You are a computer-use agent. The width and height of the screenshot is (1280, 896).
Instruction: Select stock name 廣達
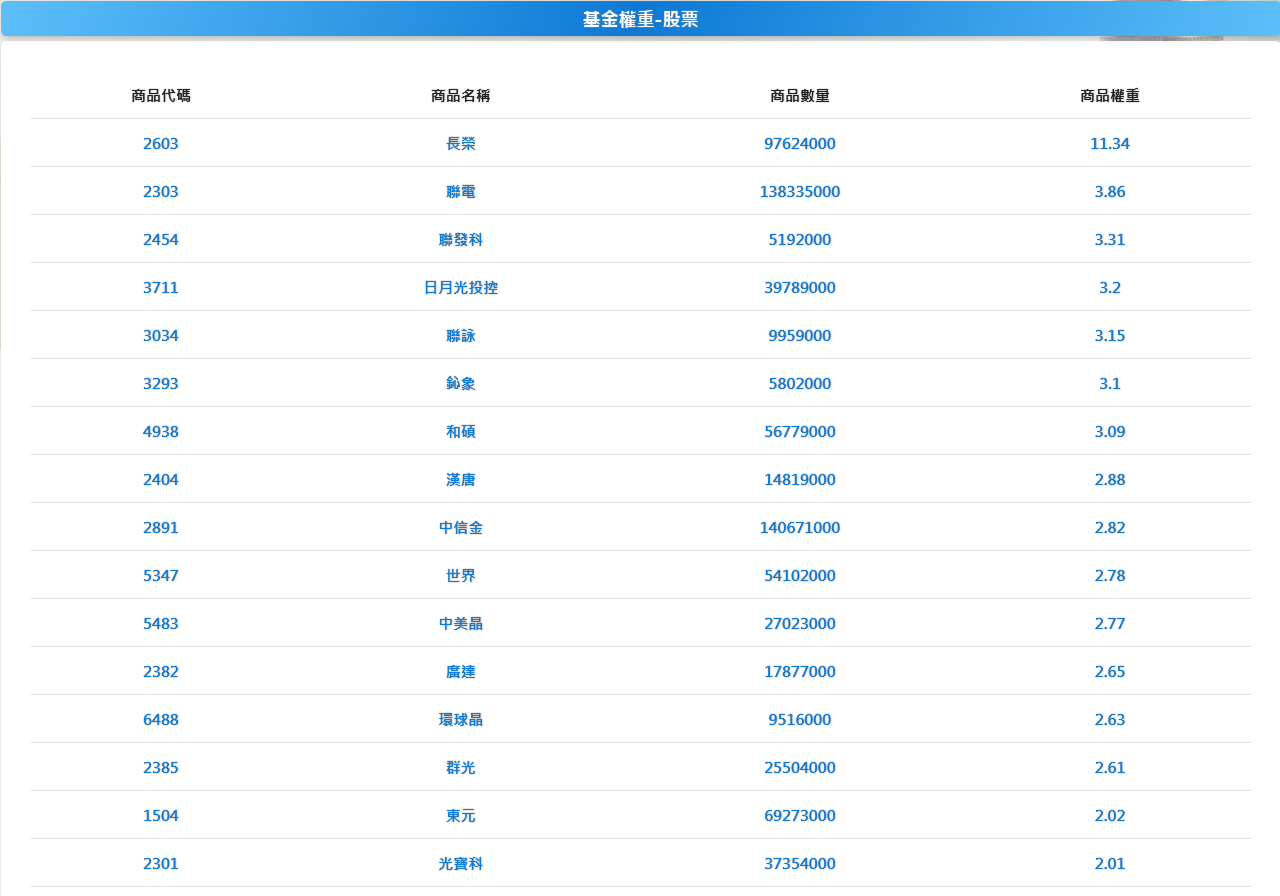pyautogui.click(x=461, y=672)
